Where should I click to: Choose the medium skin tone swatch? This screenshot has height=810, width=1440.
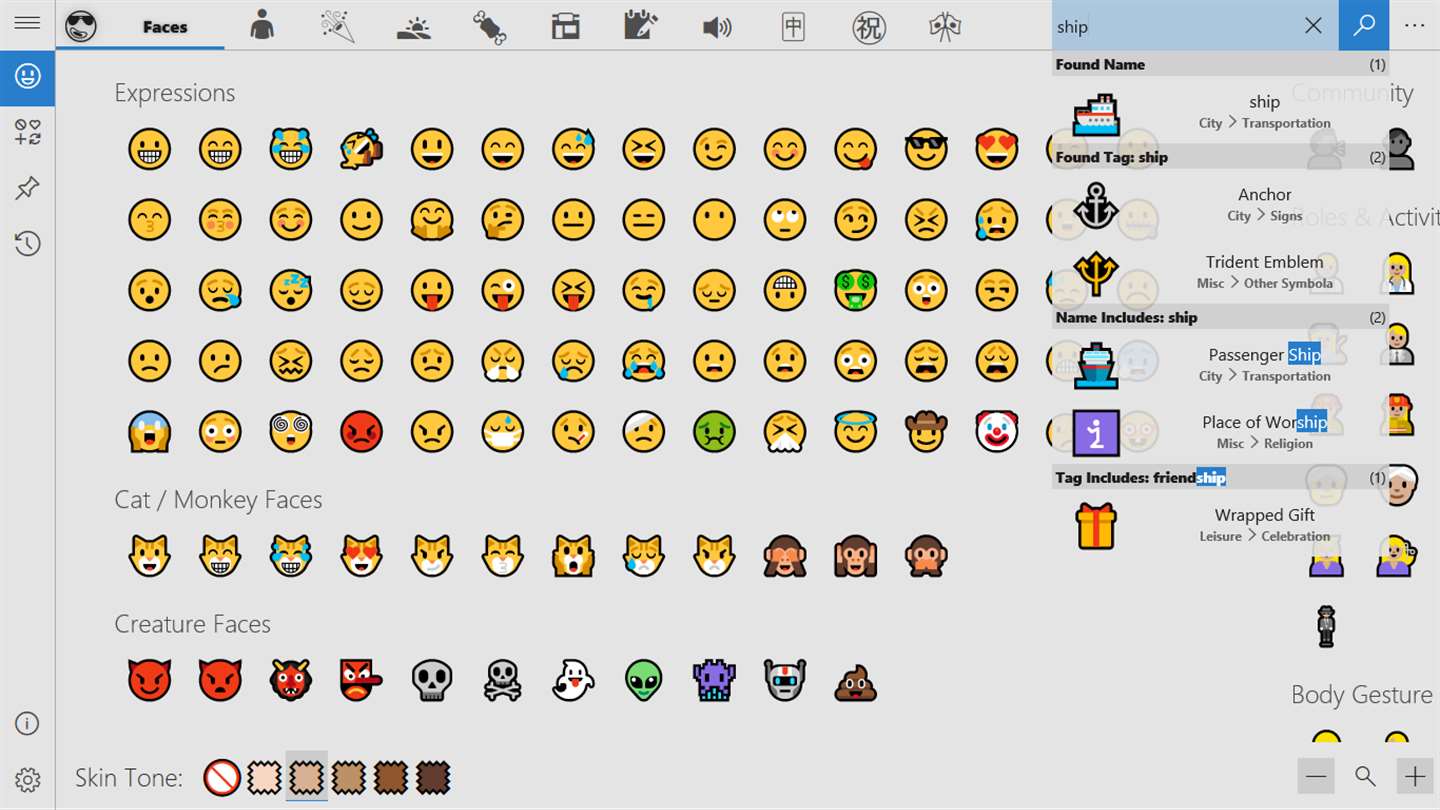pyautogui.click(x=348, y=777)
